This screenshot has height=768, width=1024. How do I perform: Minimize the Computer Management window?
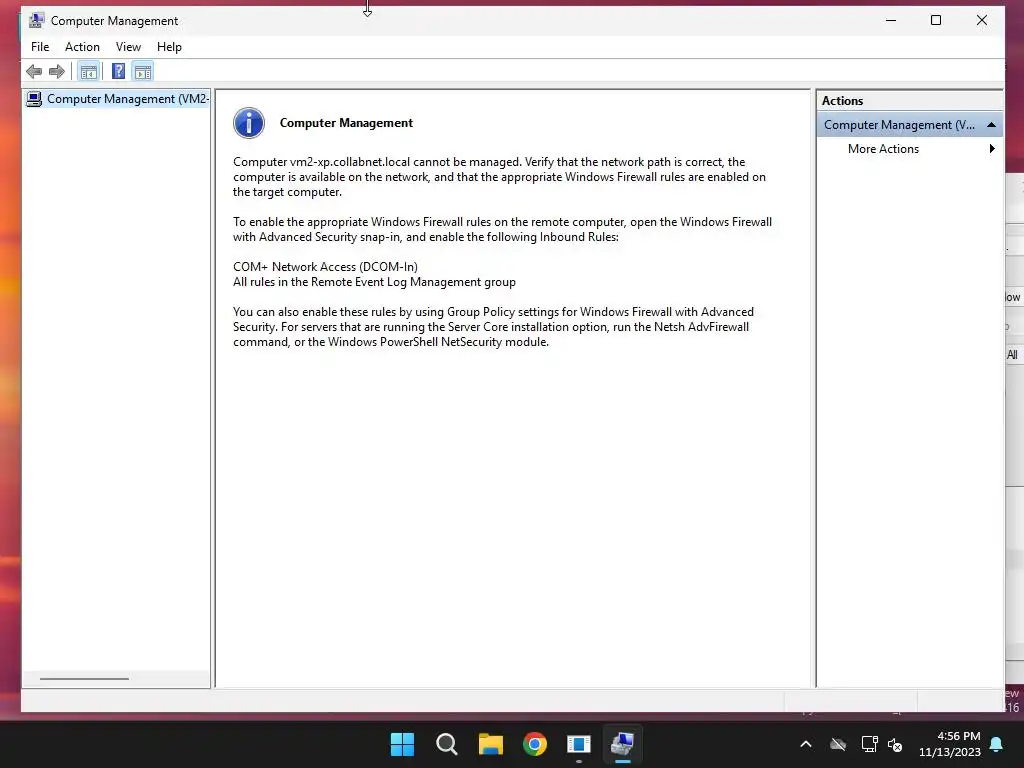(891, 20)
